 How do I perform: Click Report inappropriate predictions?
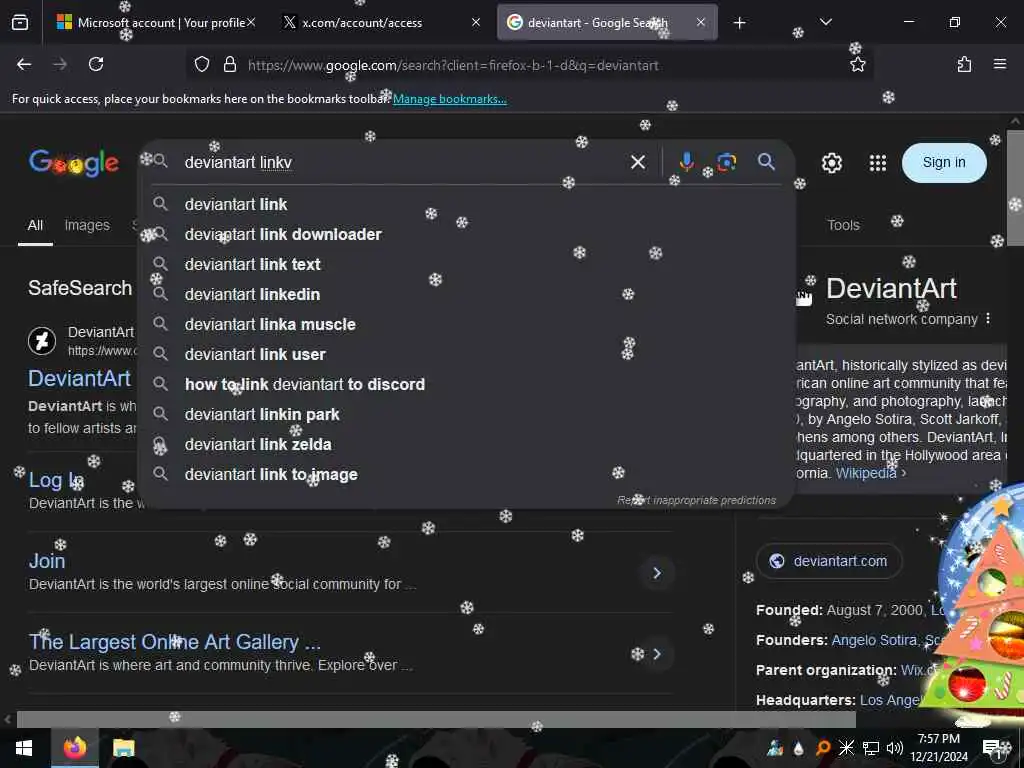click(696, 500)
